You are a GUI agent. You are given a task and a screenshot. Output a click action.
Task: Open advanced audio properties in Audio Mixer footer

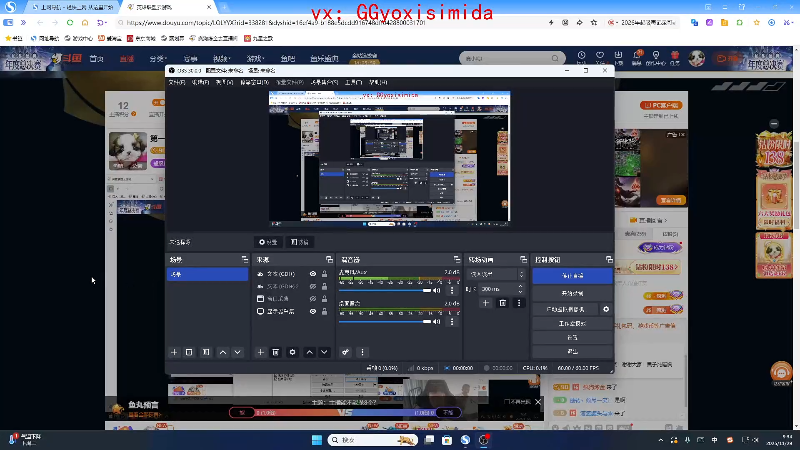(x=345, y=353)
